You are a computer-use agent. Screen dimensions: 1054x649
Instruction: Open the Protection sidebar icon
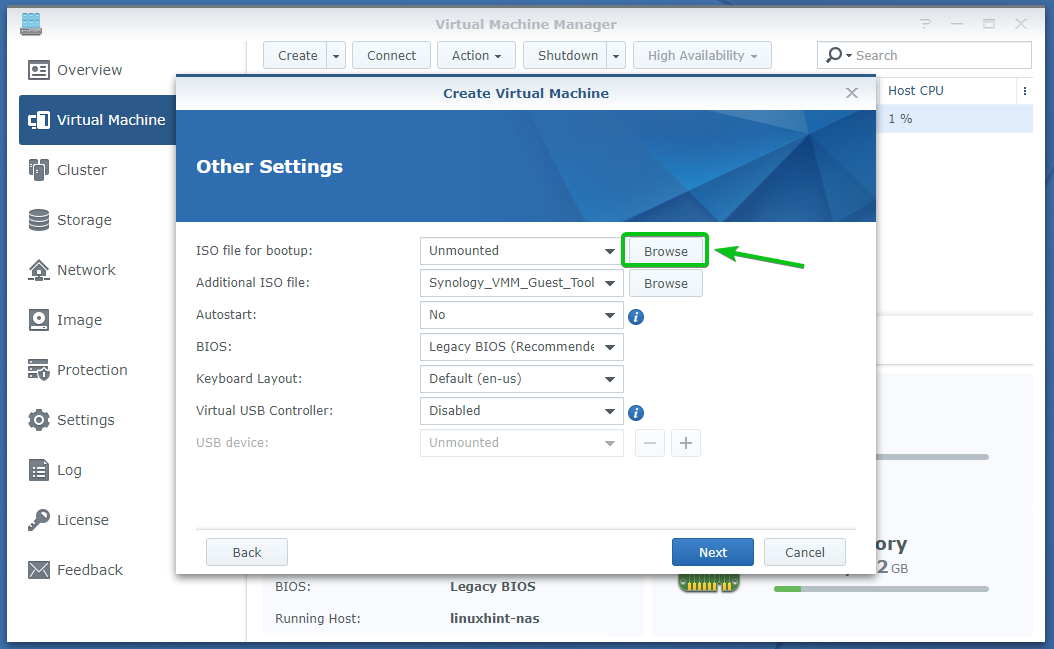point(39,370)
